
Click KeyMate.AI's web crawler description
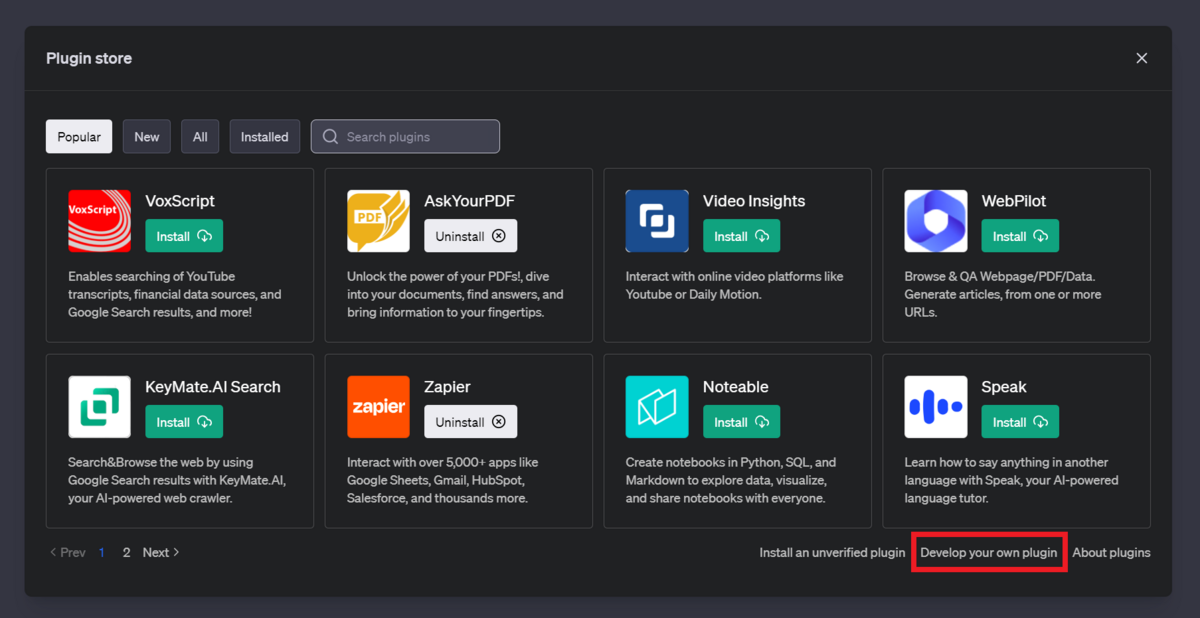[x=177, y=480]
